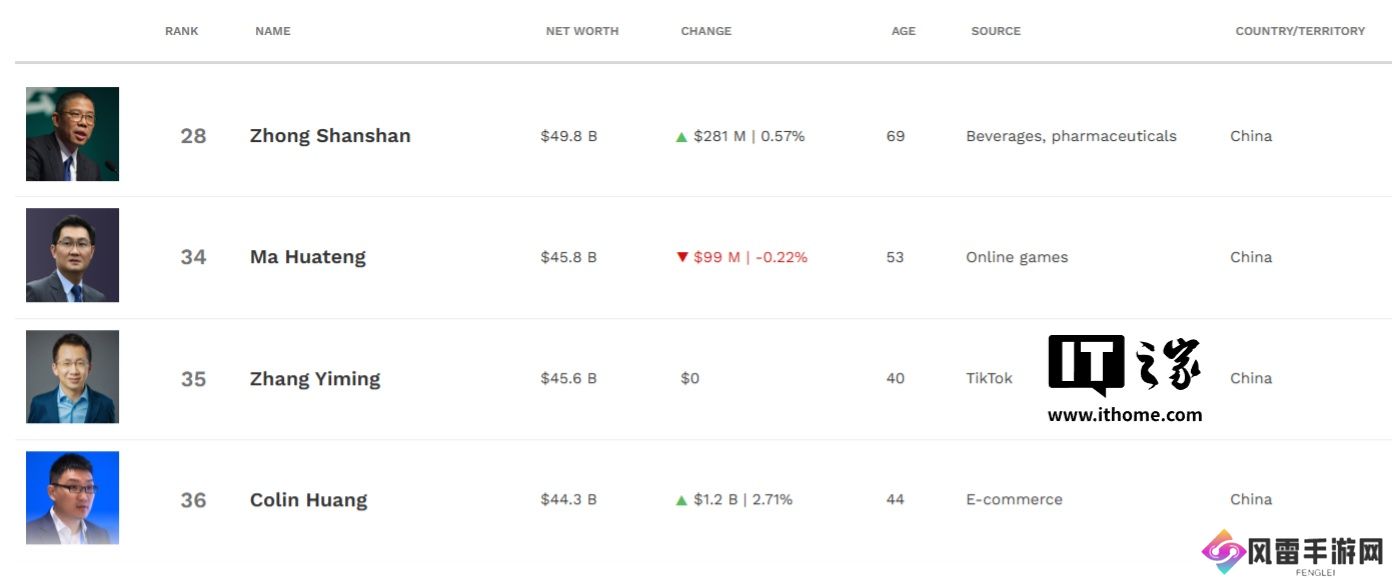Click the Zhang Yiming name link
Screen dimensions: 1392x578
315,379
